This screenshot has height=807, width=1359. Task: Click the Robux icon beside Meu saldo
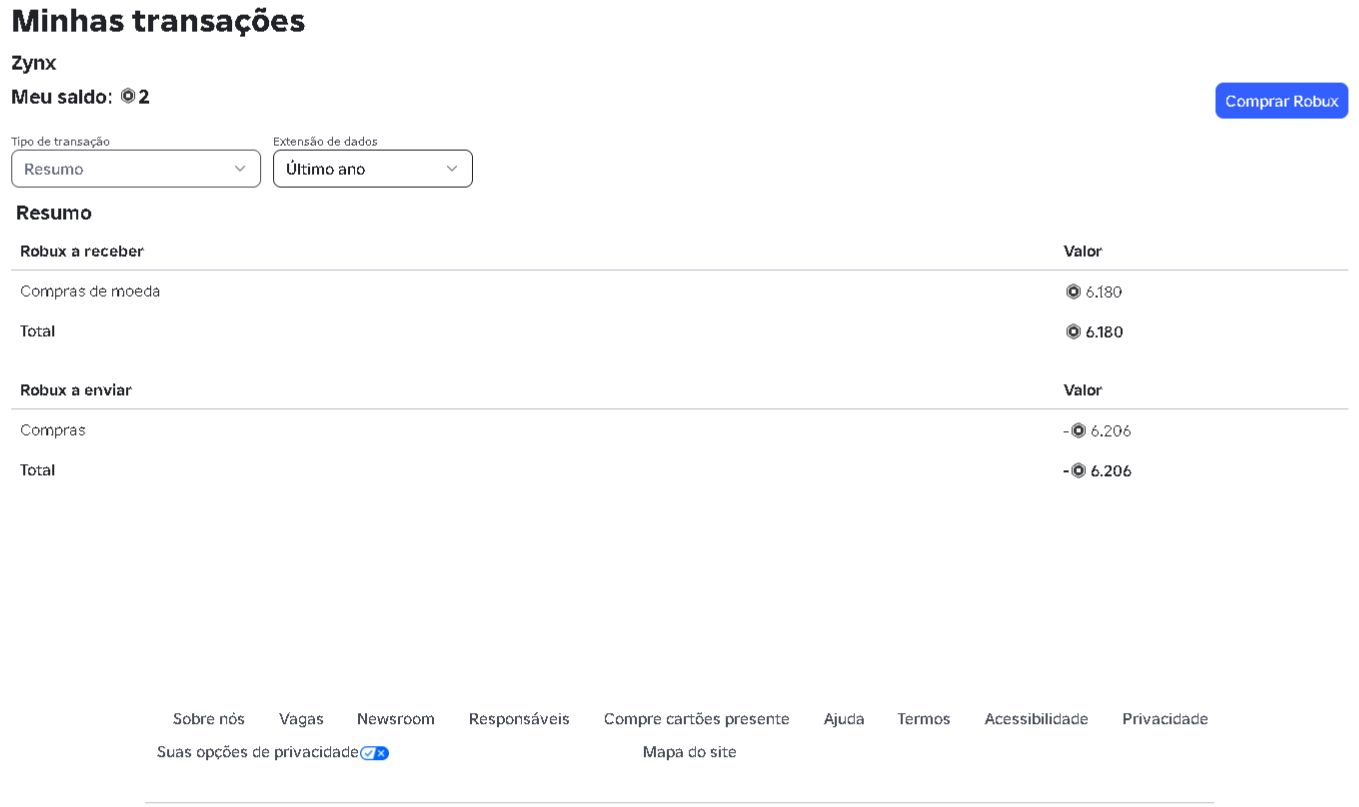127,97
